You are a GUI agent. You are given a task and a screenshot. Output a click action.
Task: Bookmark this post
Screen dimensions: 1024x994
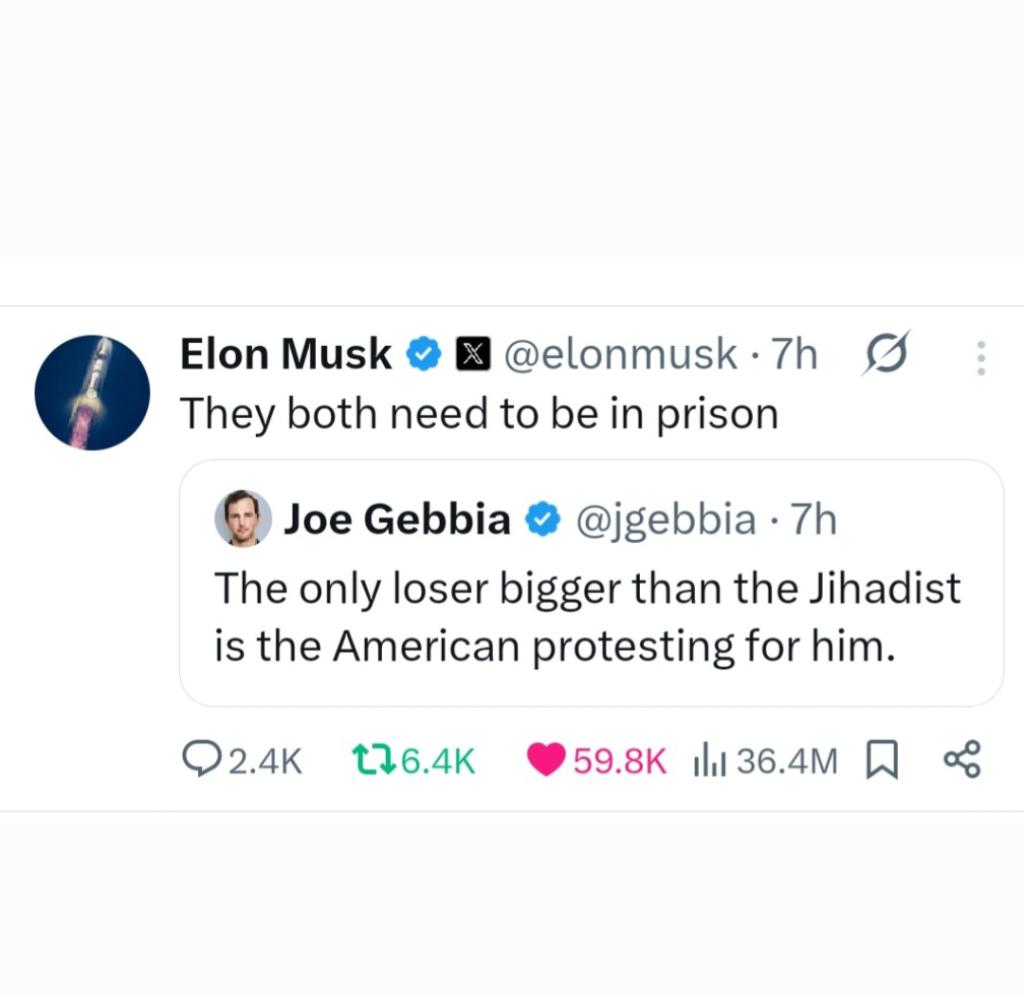click(880, 762)
